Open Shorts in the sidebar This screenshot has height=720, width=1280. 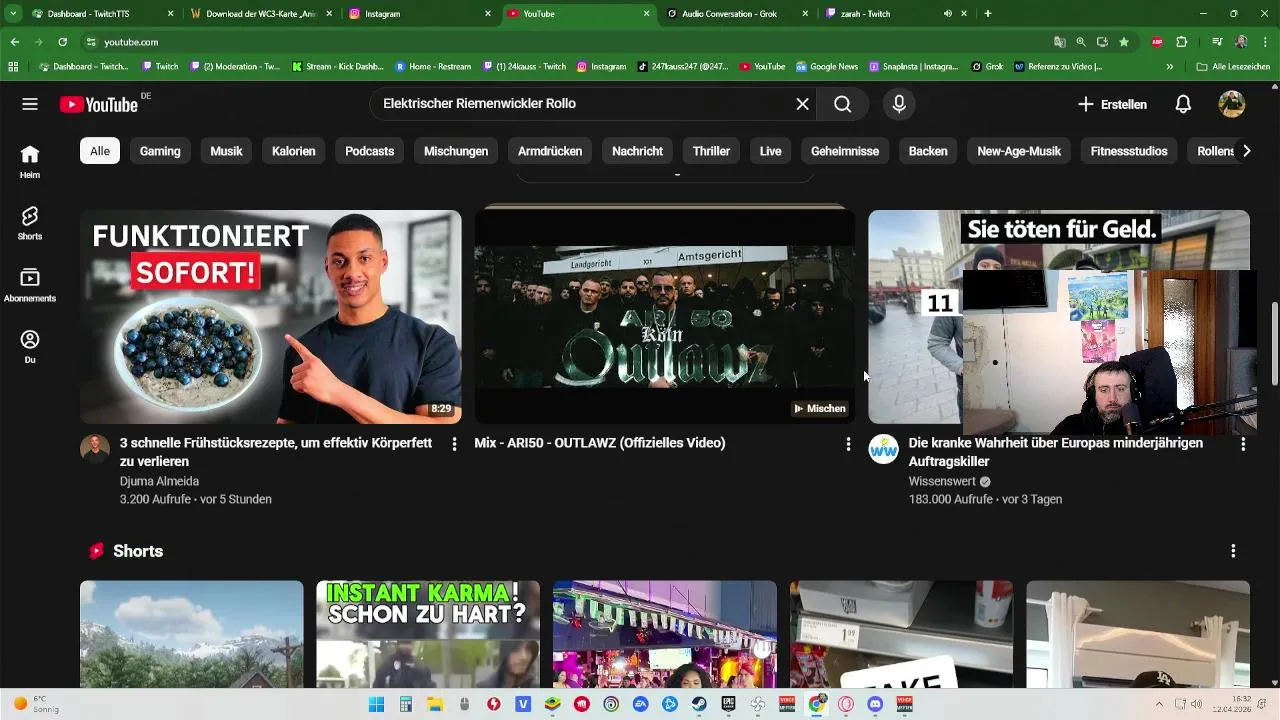pos(30,223)
